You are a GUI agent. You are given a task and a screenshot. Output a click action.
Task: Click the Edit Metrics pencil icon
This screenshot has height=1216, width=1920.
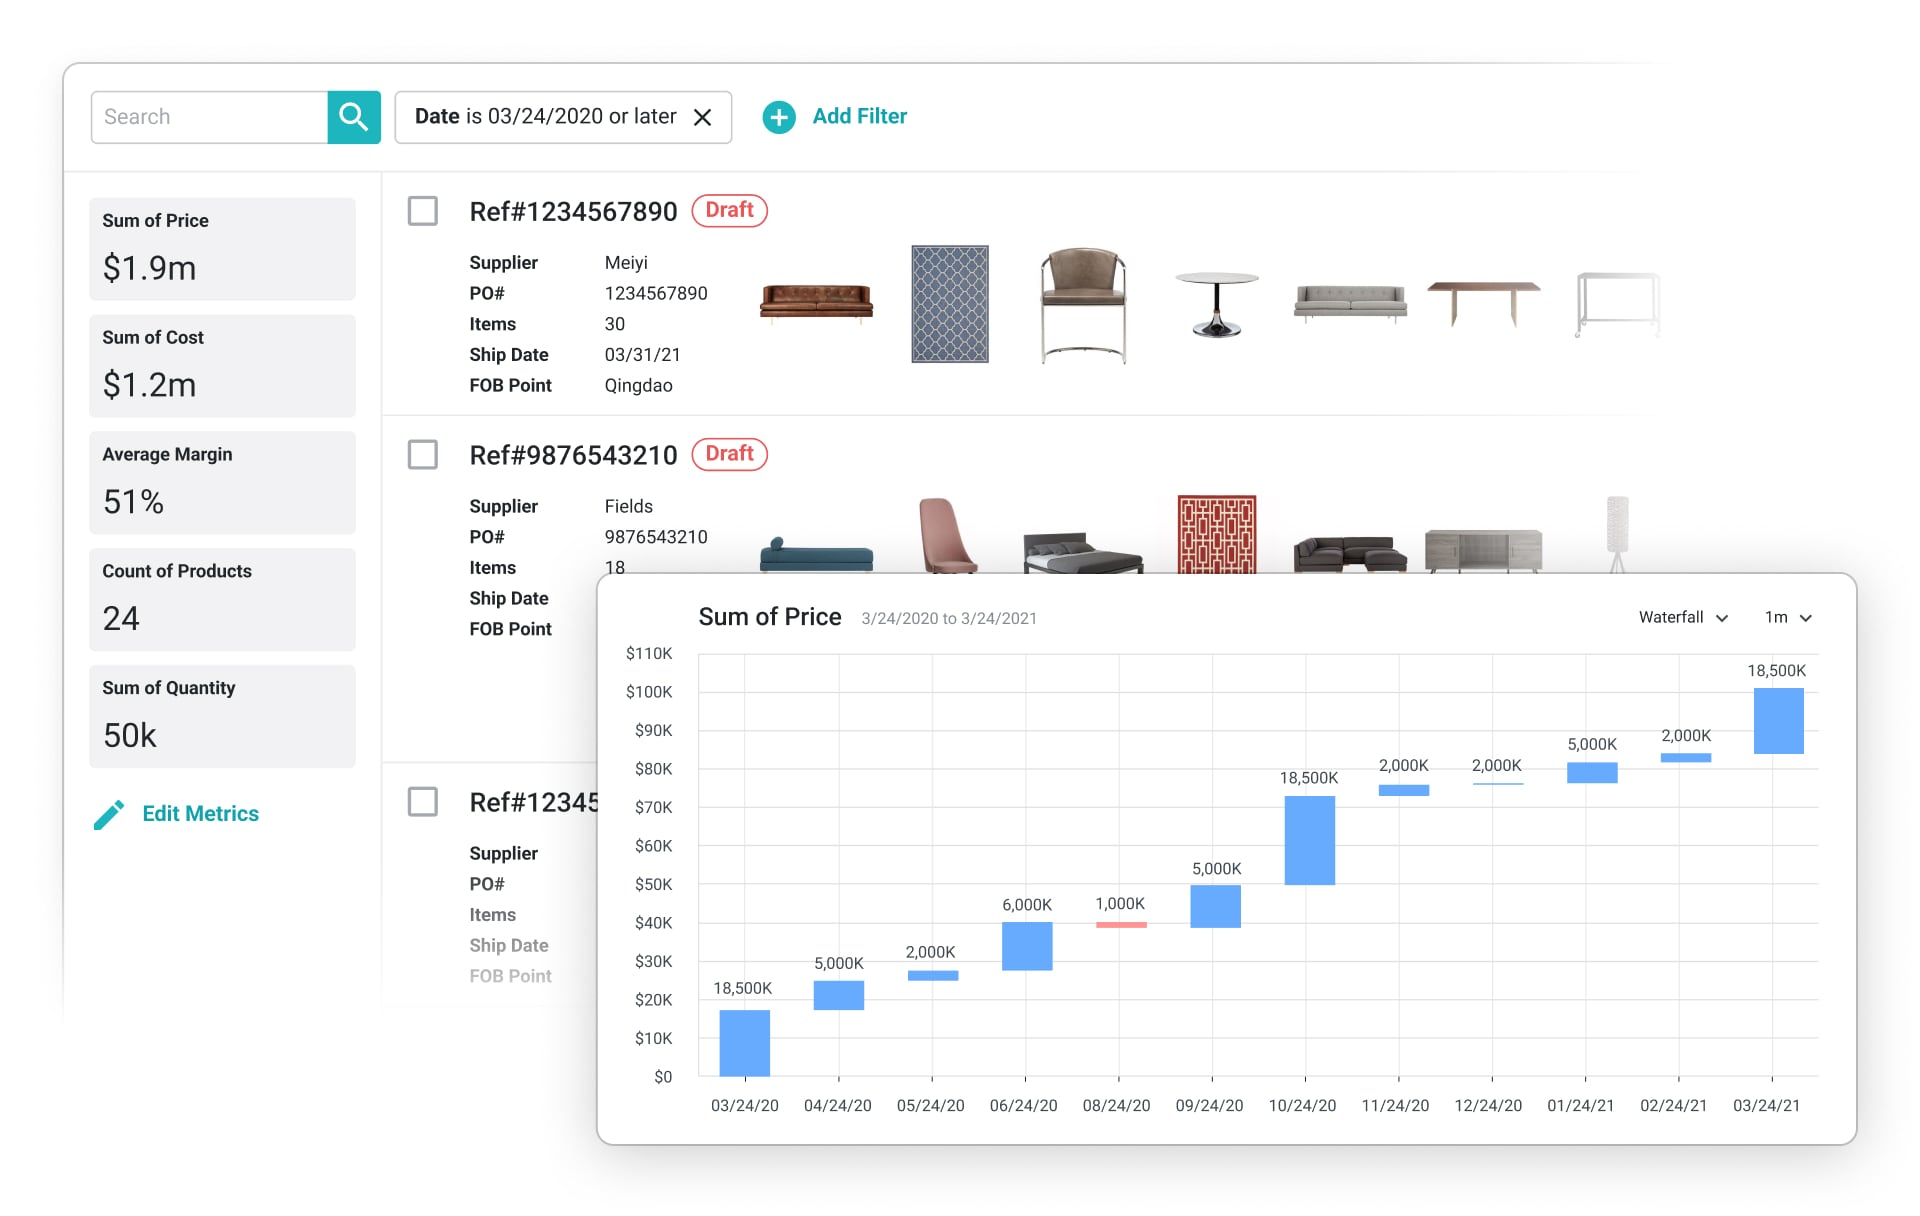(x=109, y=814)
